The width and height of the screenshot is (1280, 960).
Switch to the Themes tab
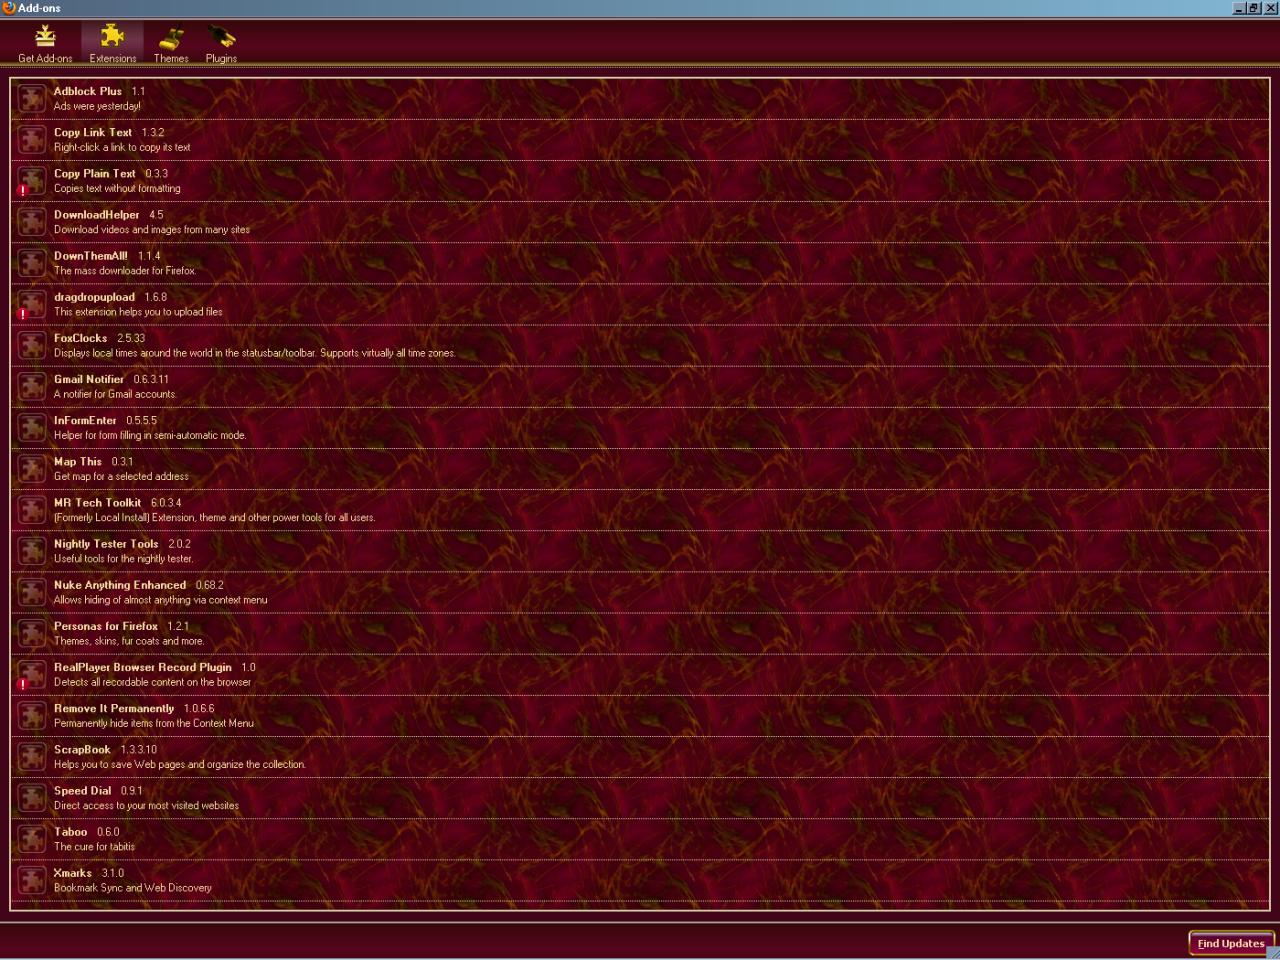click(171, 45)
